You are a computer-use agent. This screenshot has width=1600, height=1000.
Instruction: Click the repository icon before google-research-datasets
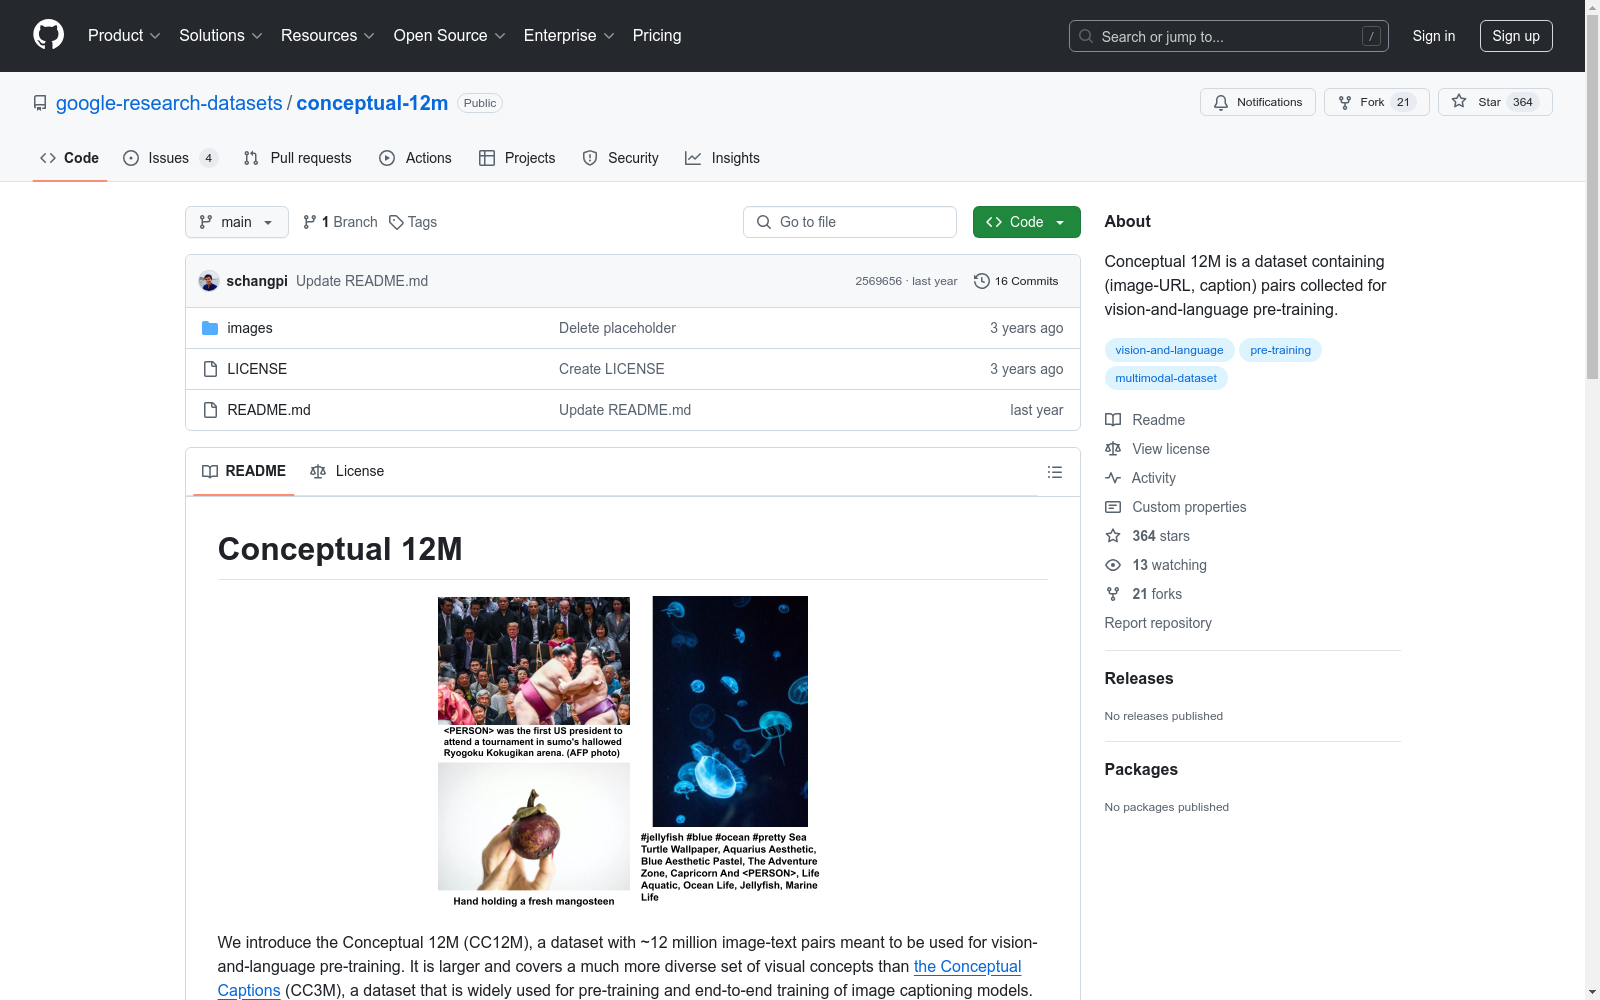tap(40, 103)
